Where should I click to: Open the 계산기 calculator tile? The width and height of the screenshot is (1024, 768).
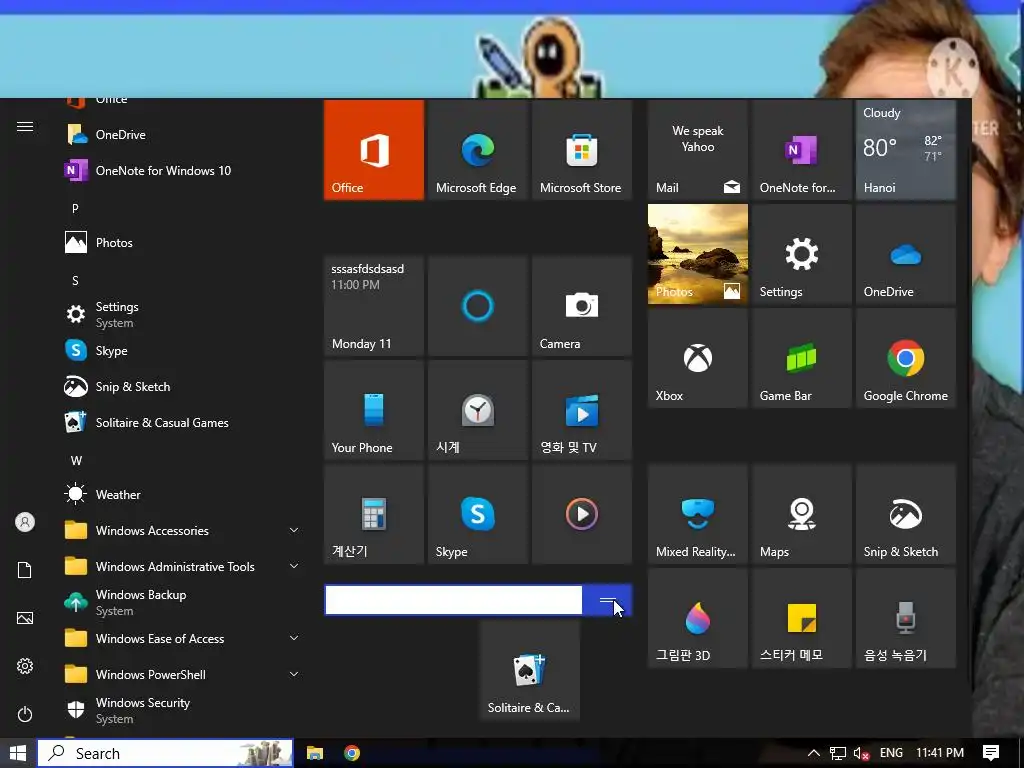(x=374, y=514)
